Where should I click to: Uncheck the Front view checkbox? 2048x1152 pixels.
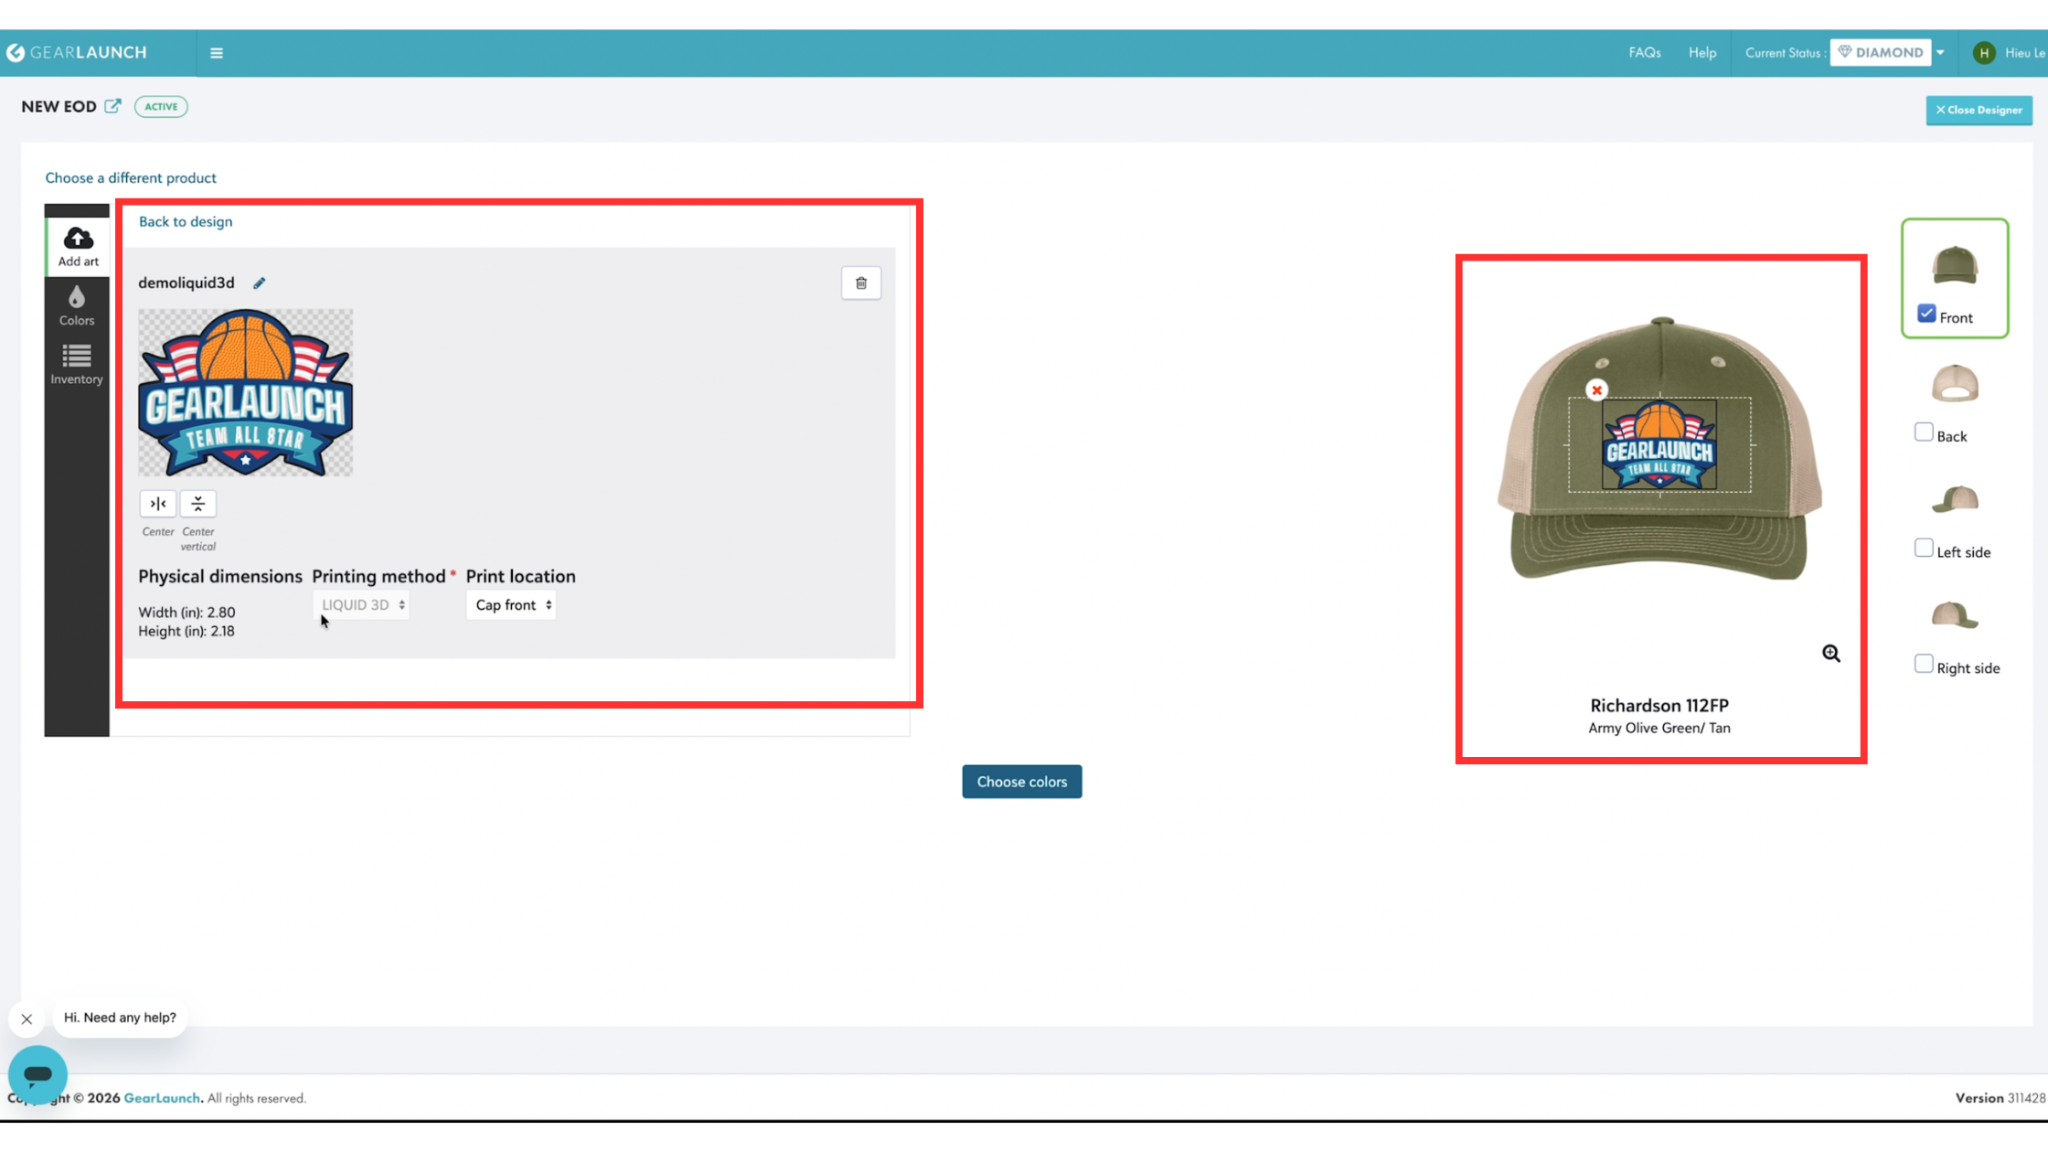[1926, 314]
